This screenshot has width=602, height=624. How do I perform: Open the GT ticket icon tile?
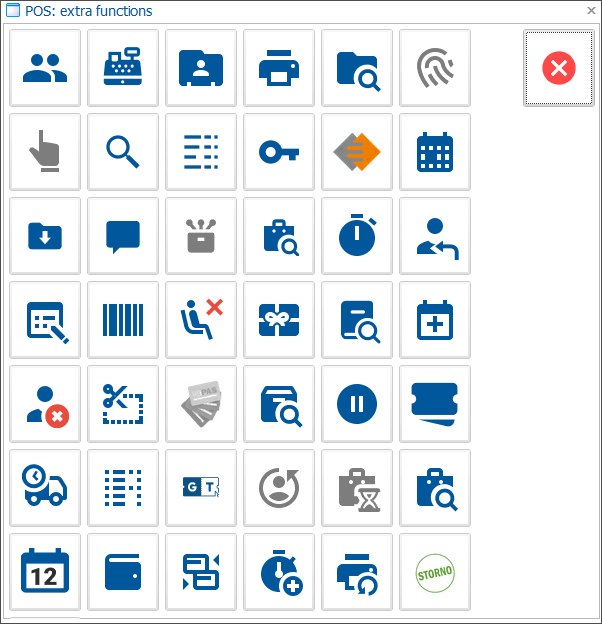pos(201,488)
